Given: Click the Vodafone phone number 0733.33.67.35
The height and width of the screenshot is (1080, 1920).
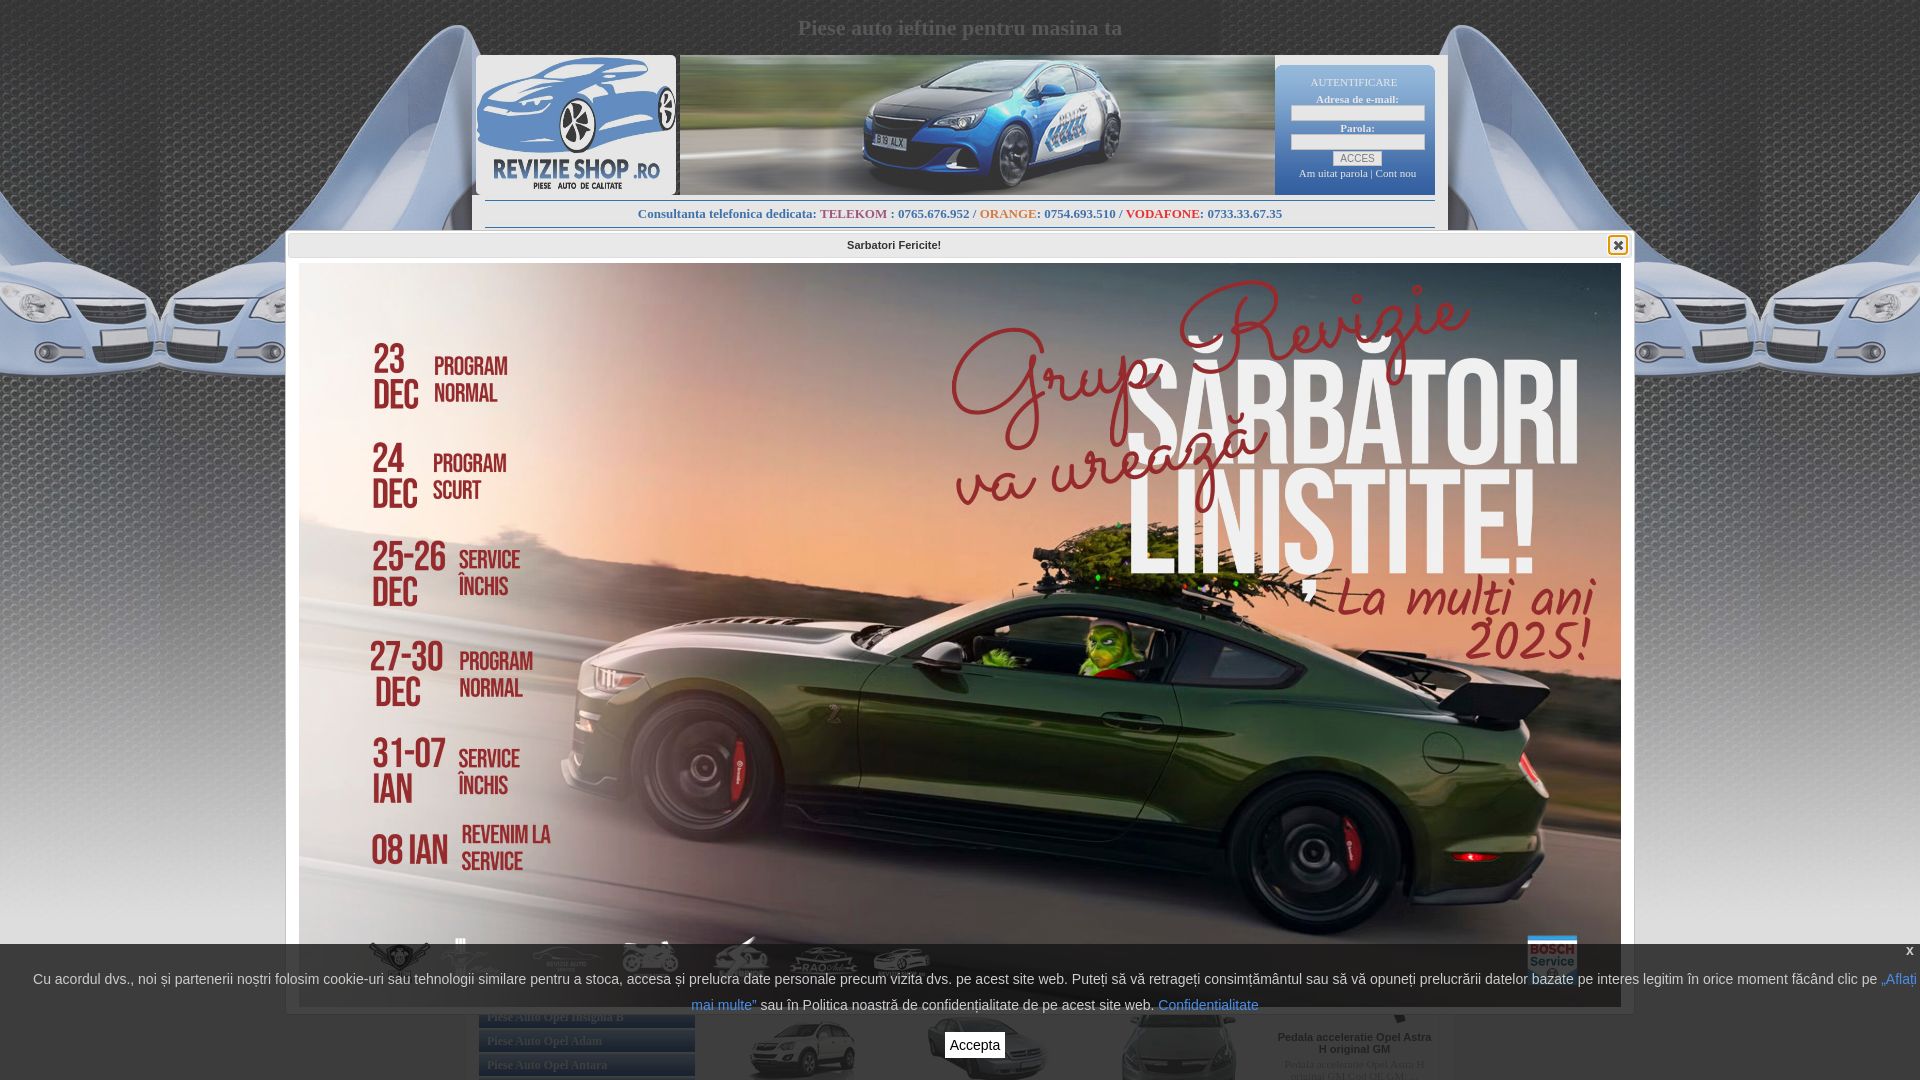Looking at the screenshot, I should (1244, 214).
